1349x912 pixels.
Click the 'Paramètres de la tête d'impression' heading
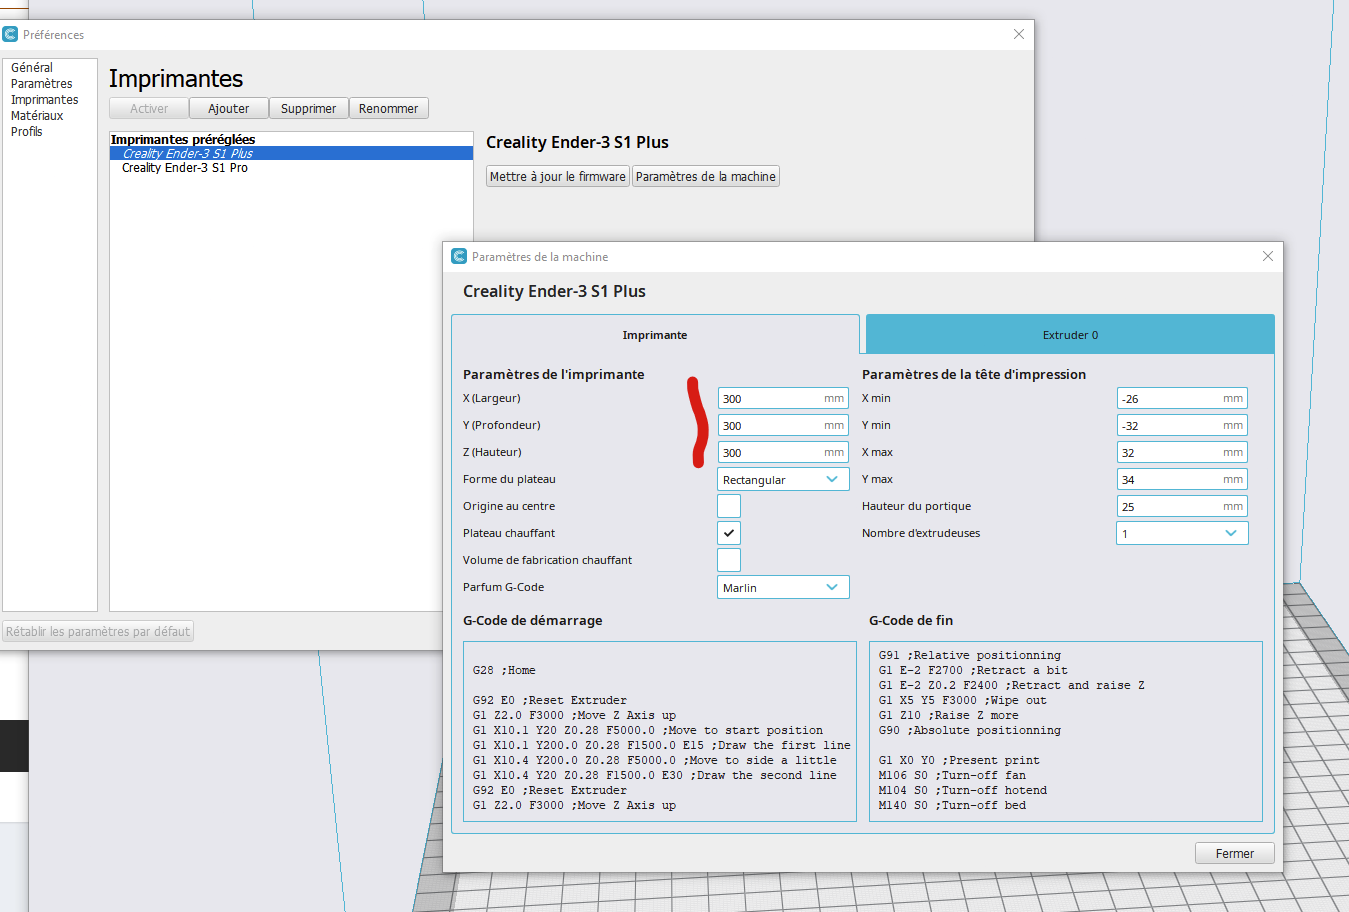coord(974,374)
